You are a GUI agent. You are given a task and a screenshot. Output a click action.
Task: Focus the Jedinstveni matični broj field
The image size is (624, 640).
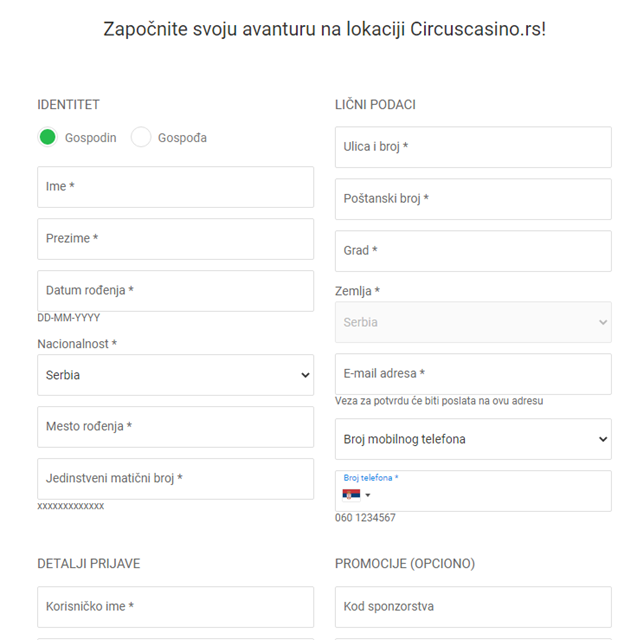(x=175, y=479)
